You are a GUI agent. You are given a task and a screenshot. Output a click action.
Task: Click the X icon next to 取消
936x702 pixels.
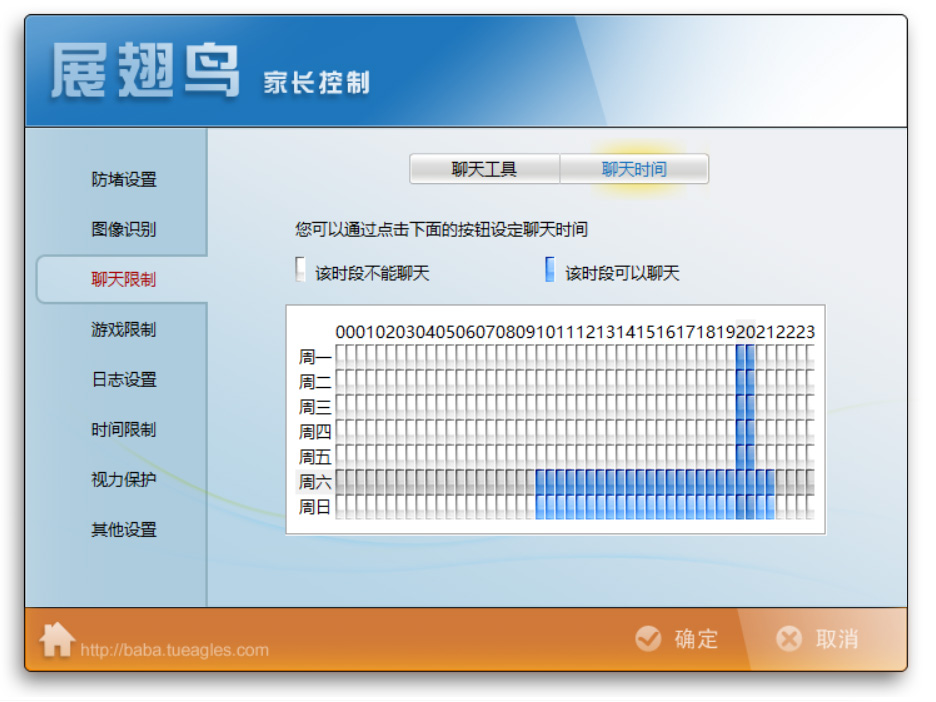pyautogui.click(x=789, y=639)
